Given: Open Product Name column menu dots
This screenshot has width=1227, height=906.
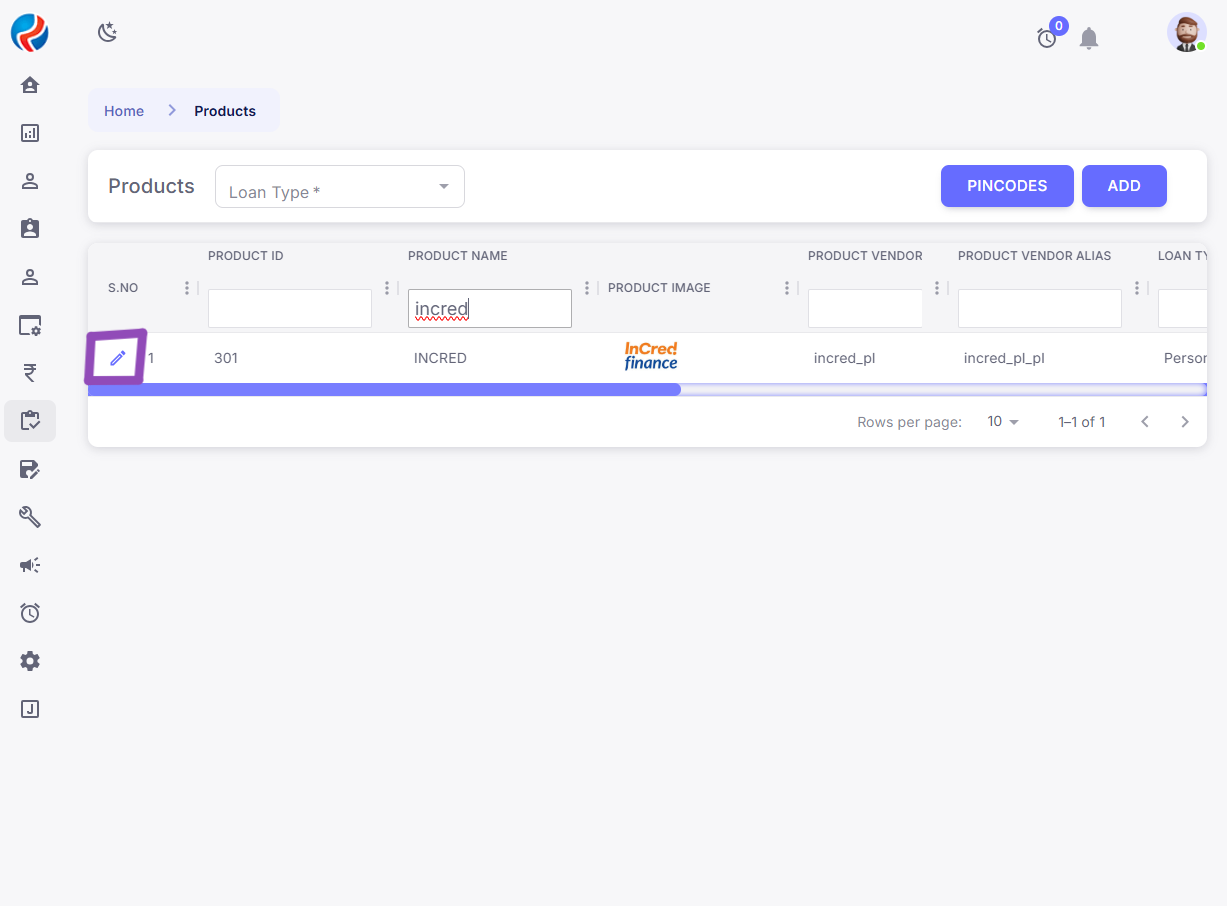Looking at the screenshot, I should coord(587,288).
